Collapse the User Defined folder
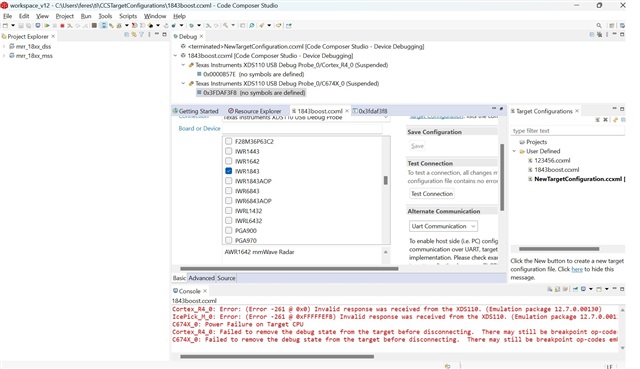The image size is (640, 369). coord(514,151)
